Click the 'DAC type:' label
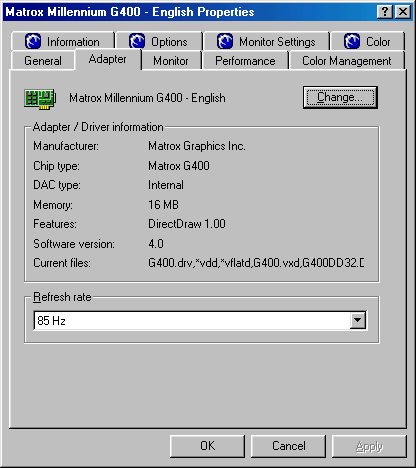Image resolution: width=416 pixels, height=468 pixels. tap(57, 185)
